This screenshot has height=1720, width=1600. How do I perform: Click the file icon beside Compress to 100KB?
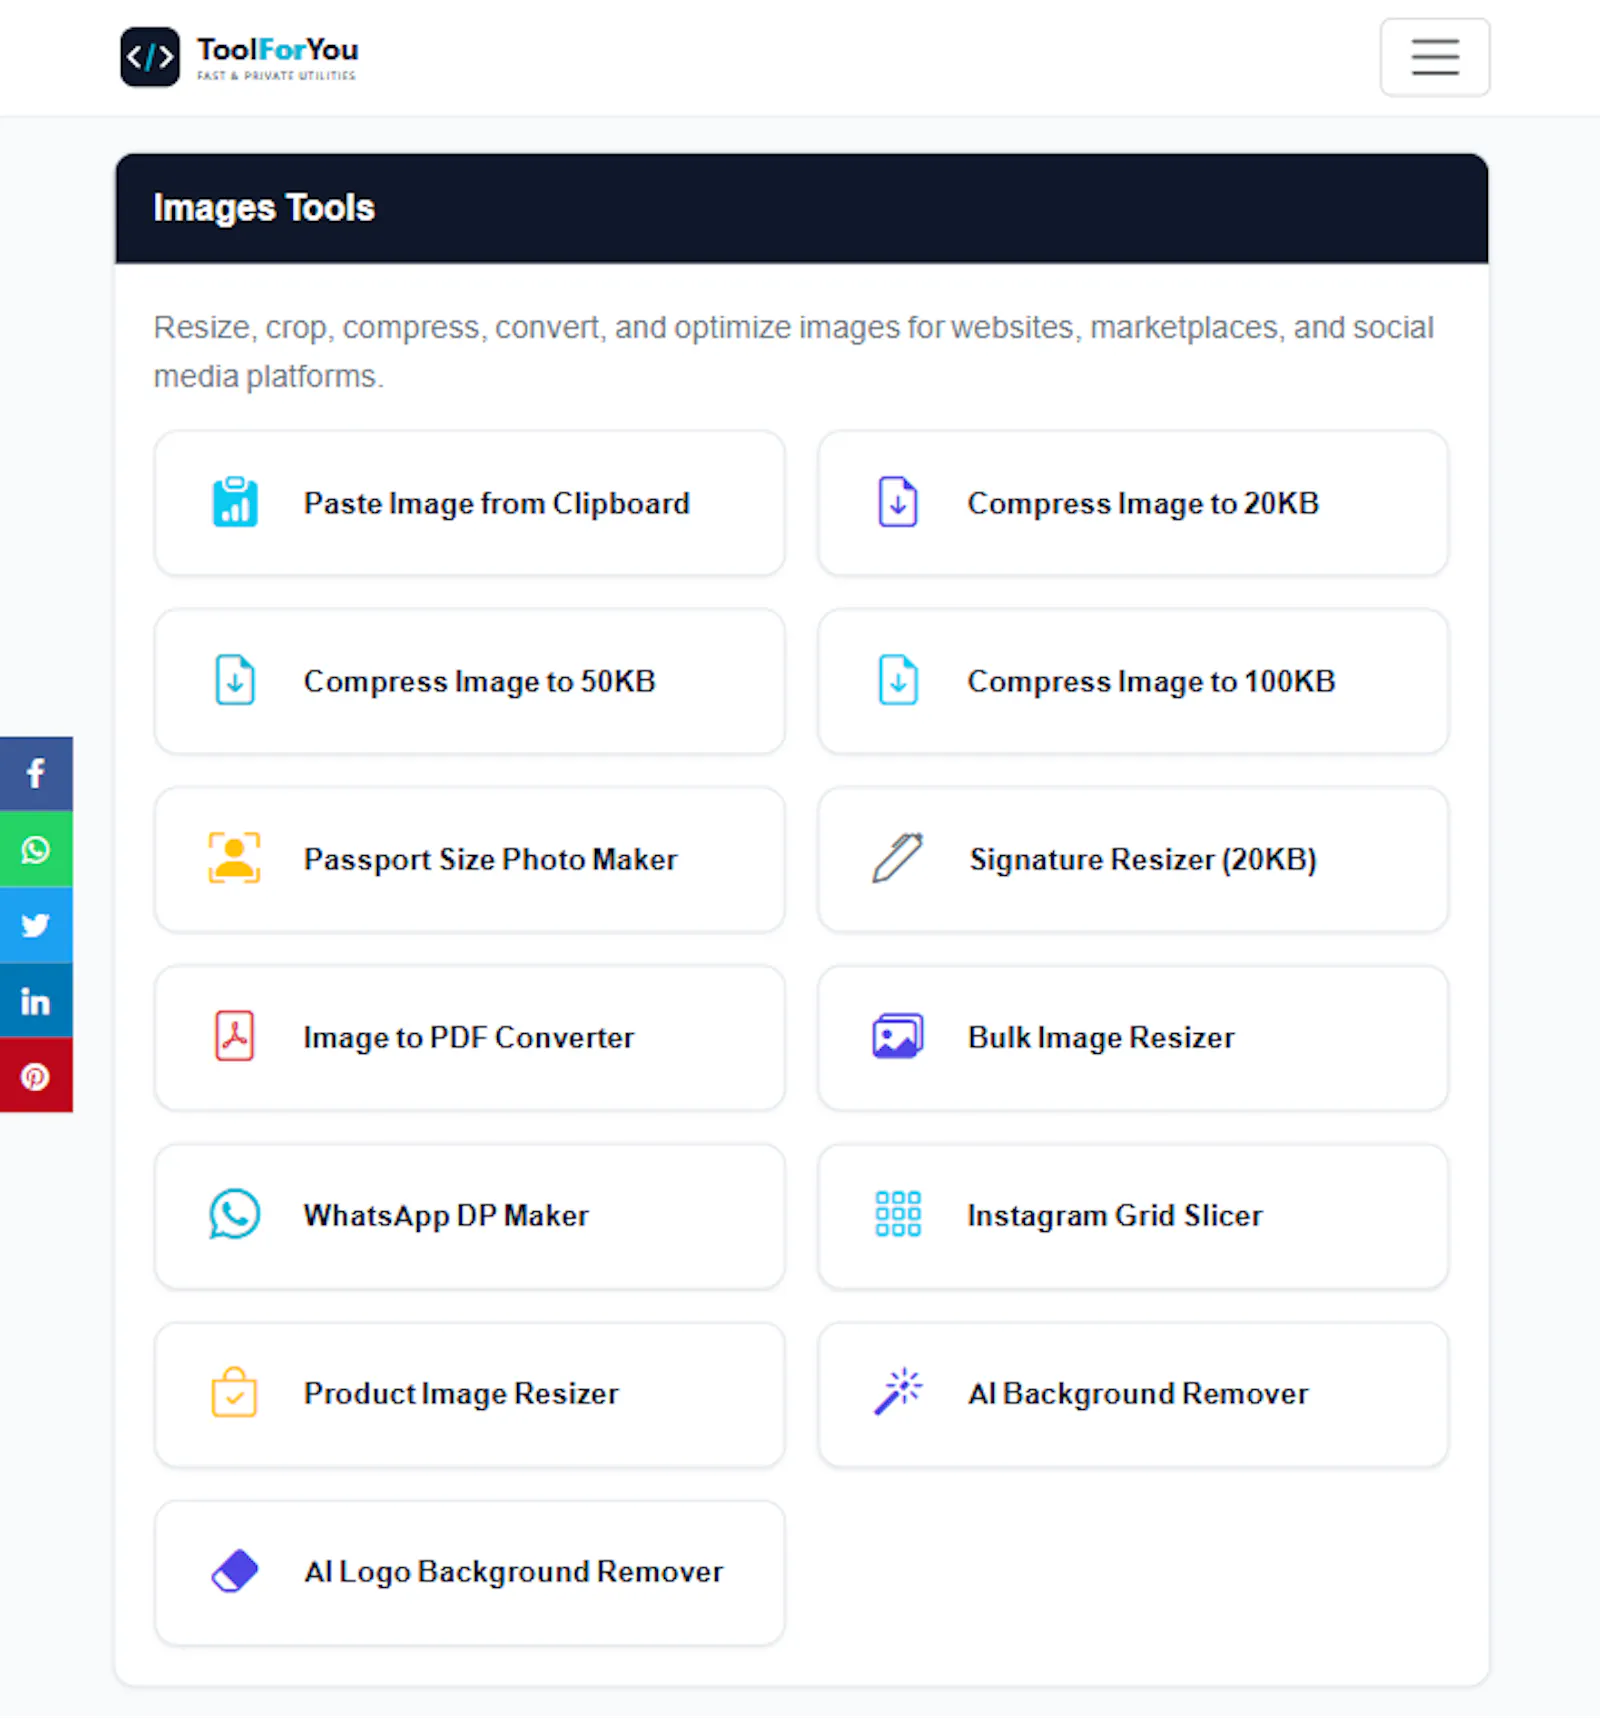click(x=898, y=680)
